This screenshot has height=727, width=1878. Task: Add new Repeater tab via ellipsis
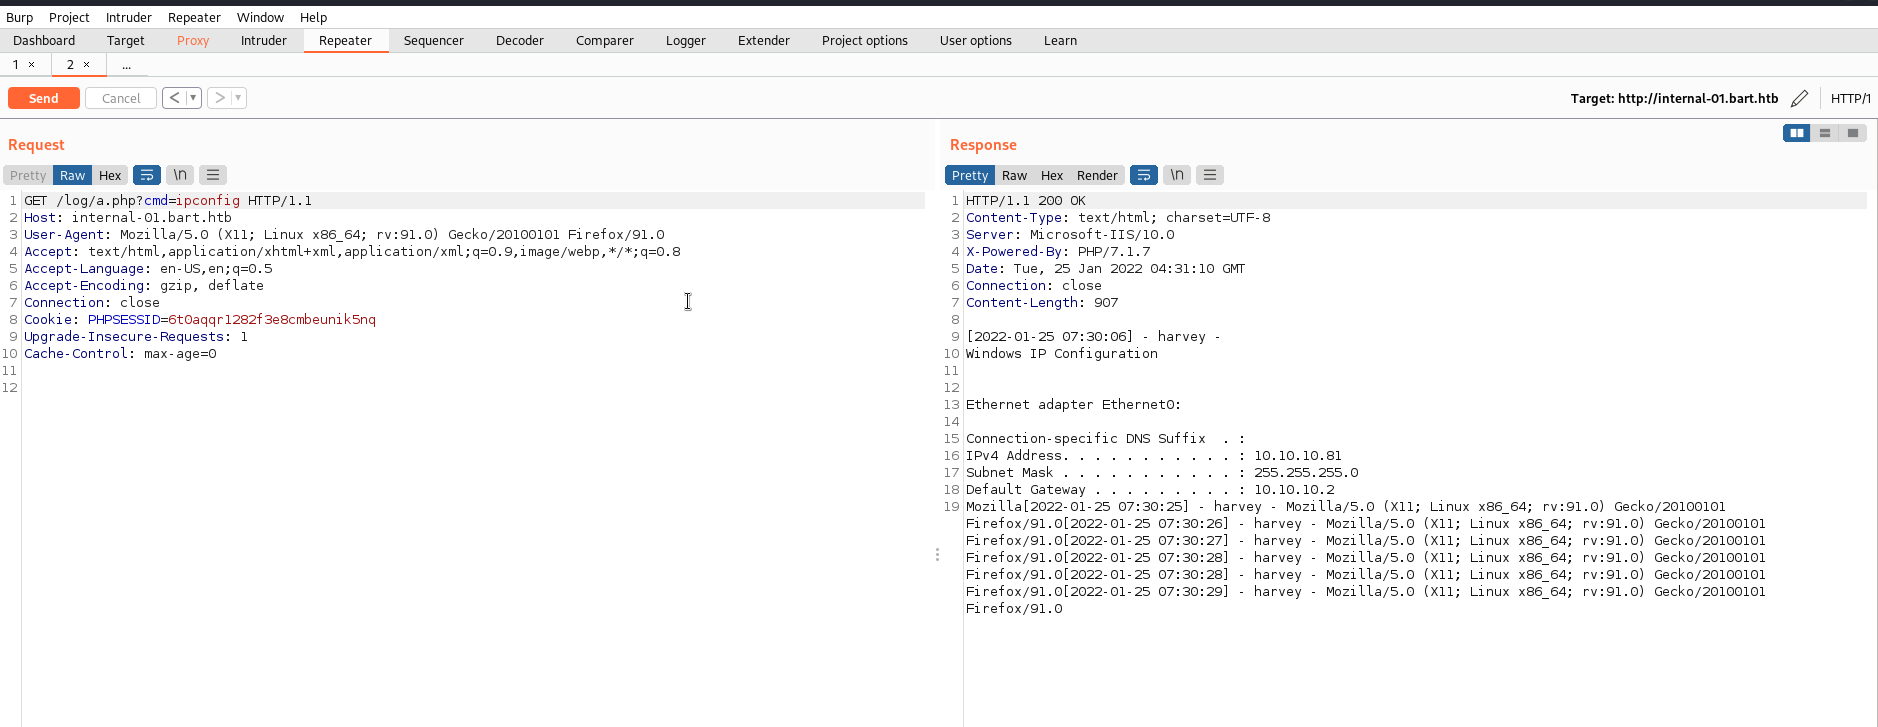126,64
